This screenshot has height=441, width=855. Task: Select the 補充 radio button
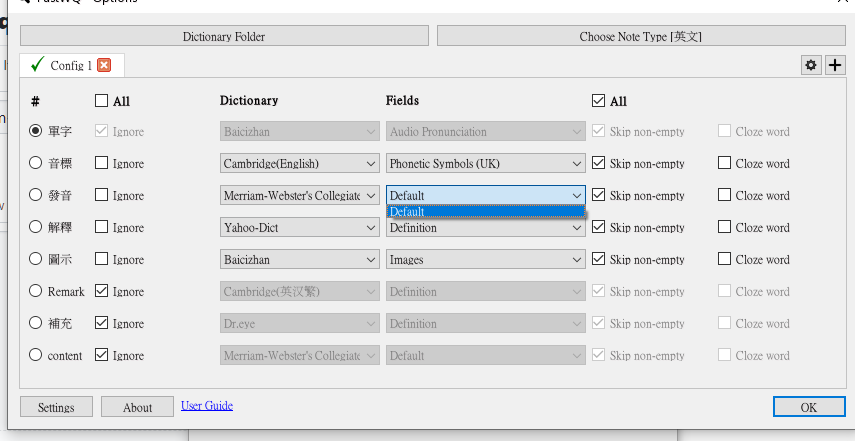pyautogui.click(x=35, y=323)
